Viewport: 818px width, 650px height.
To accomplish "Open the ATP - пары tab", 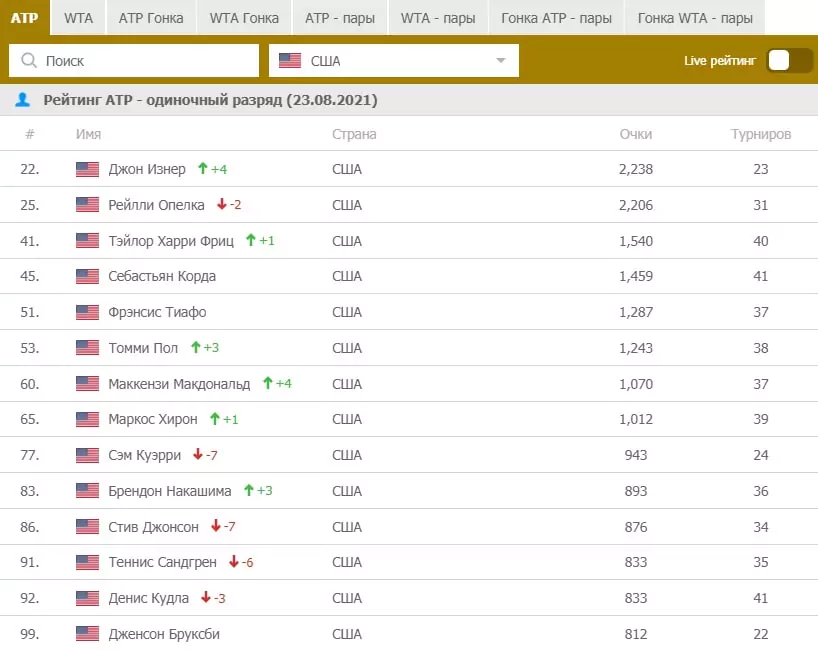I will pos(340,18).
